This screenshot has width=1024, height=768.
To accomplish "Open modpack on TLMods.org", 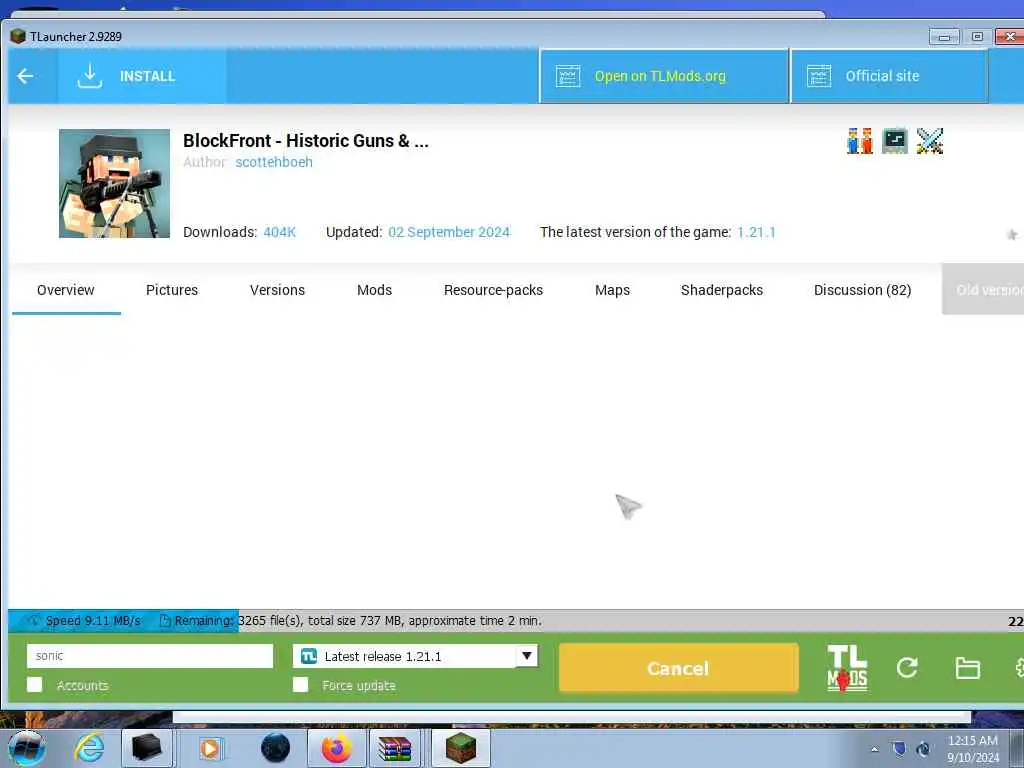I will [x=664, y=76].
